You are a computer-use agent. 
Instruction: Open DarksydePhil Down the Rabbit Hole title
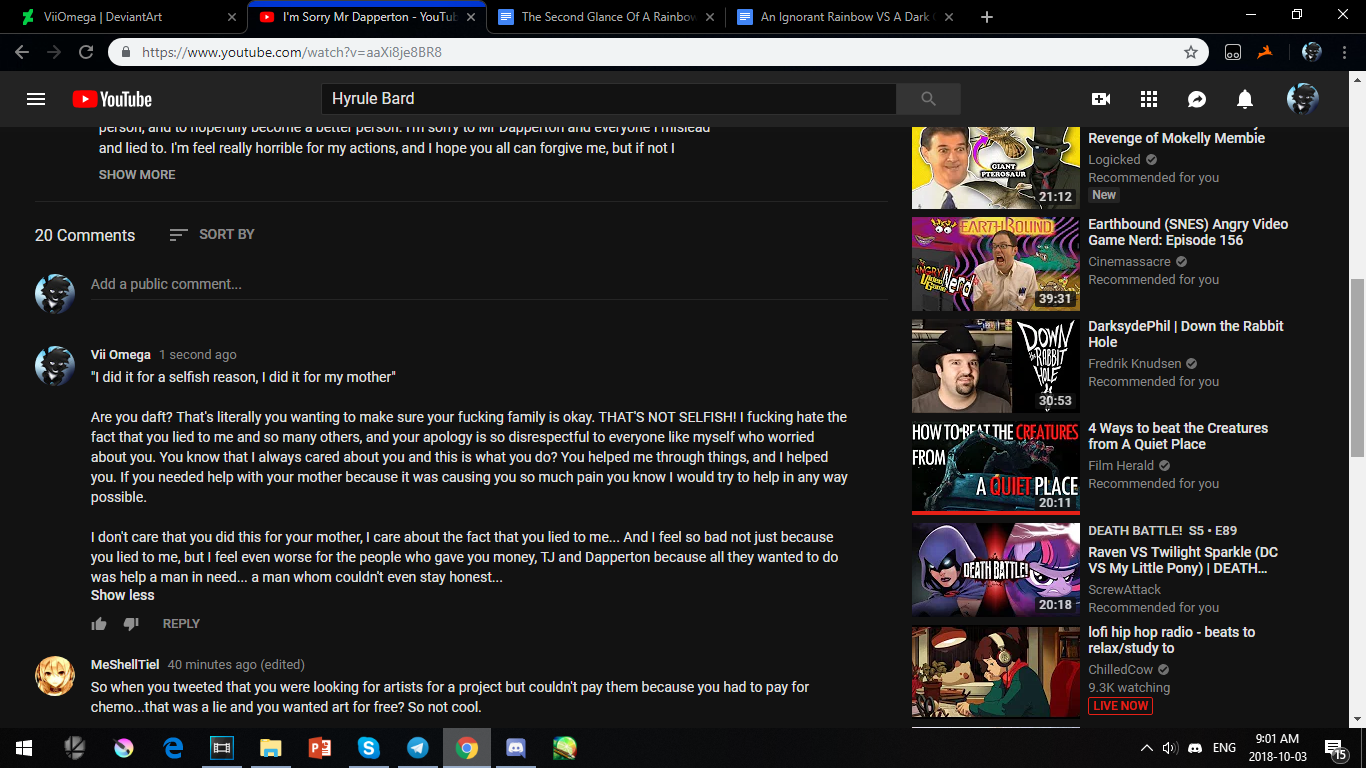click(1186, 334)
